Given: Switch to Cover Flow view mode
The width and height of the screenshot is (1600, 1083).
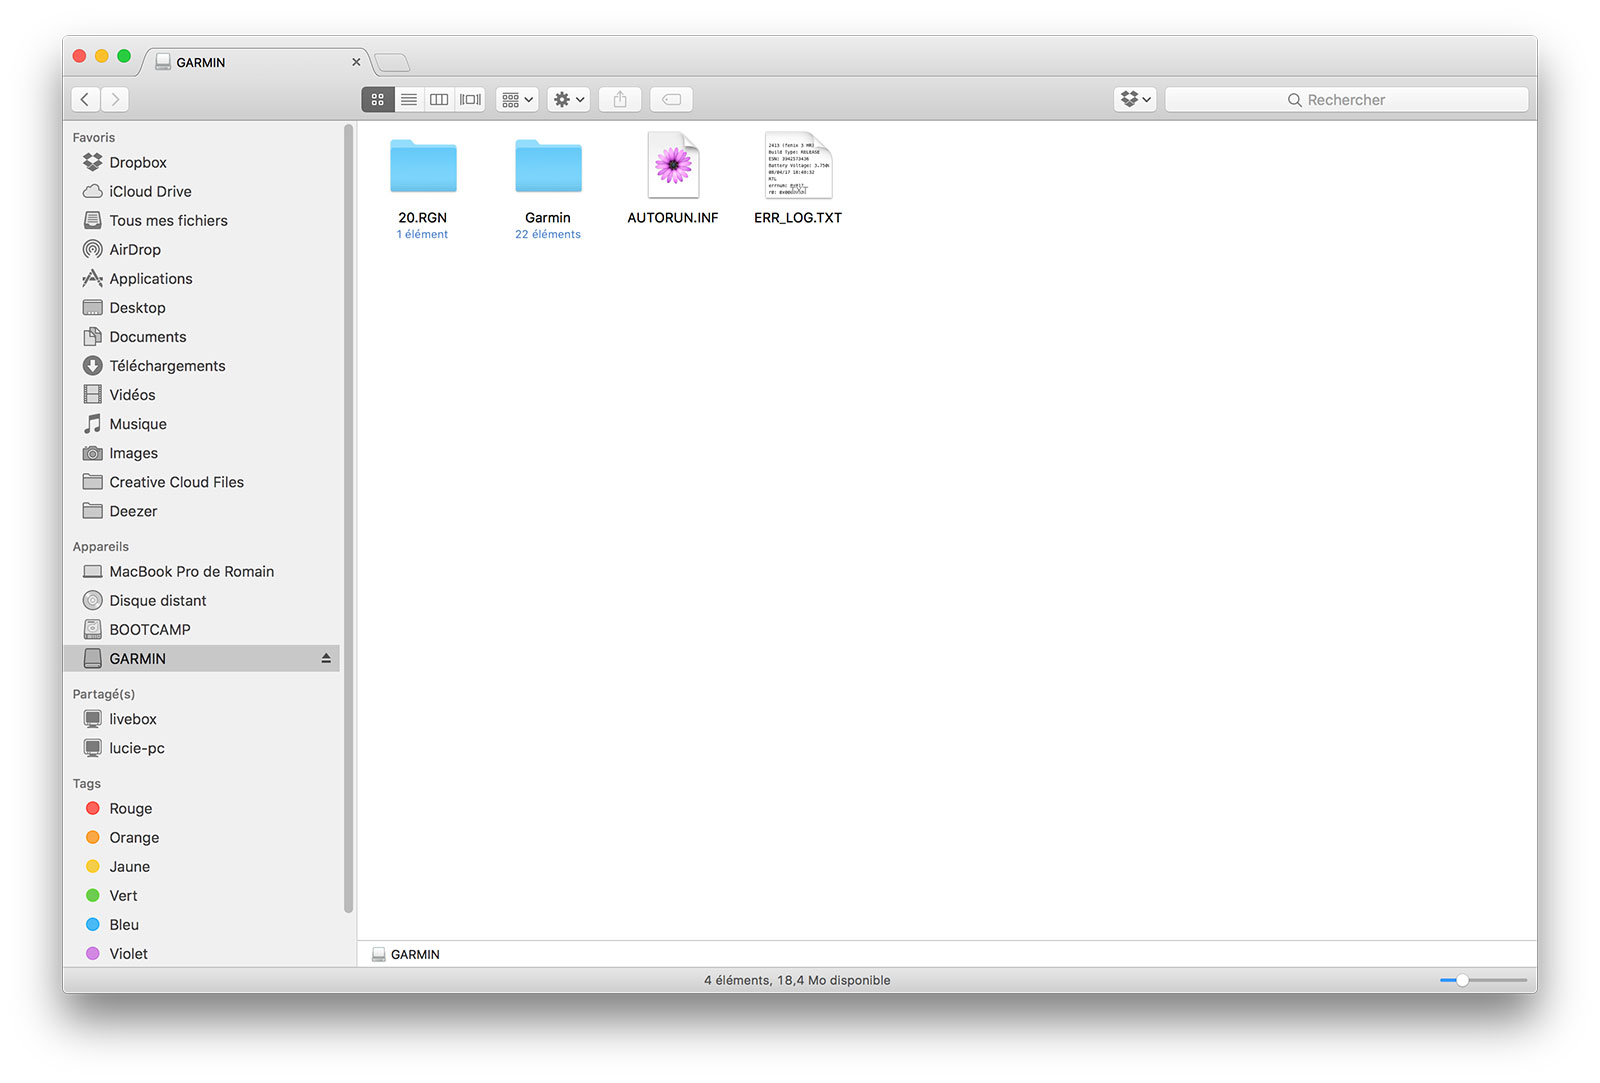Looking at the screenshot, I should [470, 99].
